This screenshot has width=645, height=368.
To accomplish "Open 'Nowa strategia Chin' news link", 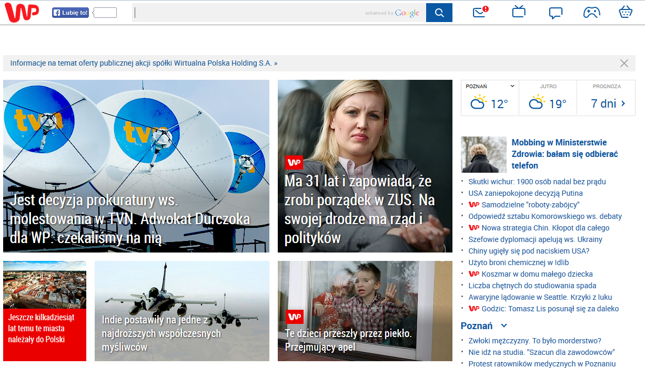I will [x=545, y=227].
